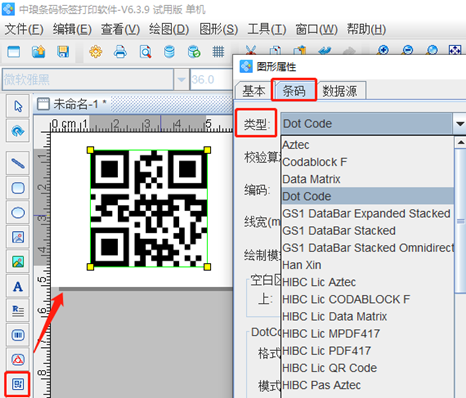The image size is (466, 398).
Task: Open the font name dropdown arrow
Action: (x=181, y=80)
